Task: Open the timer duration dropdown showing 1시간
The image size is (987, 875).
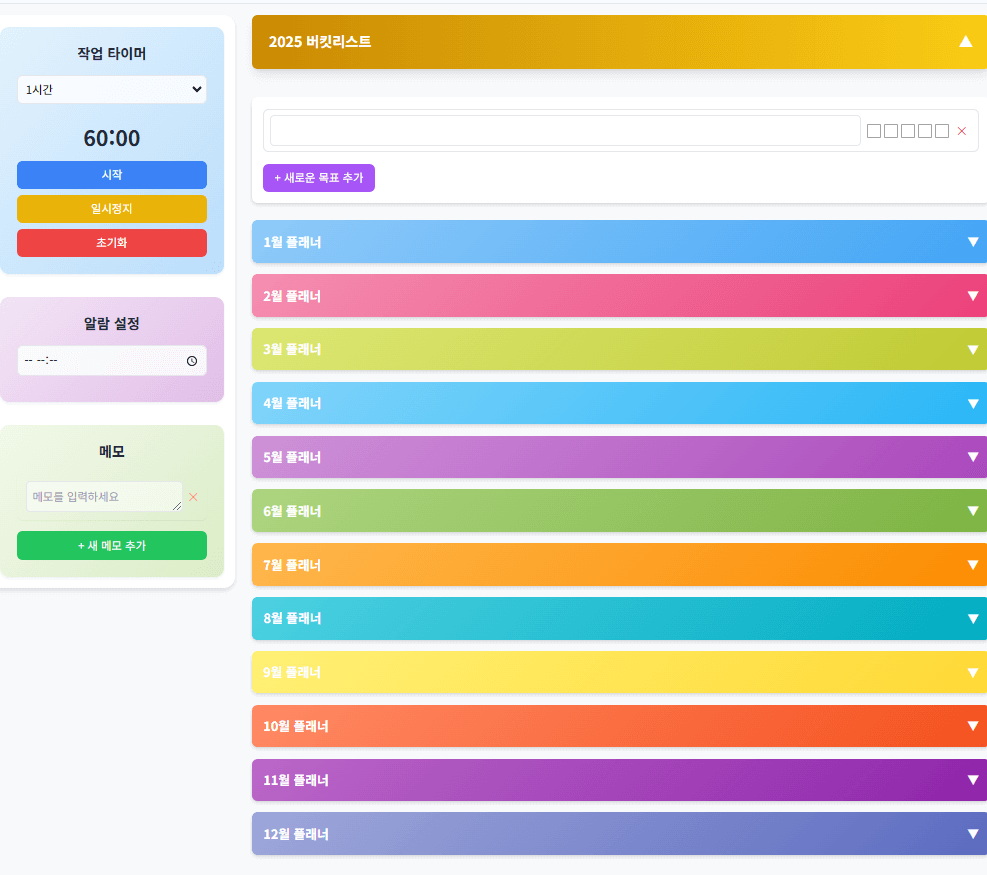Action: (x=111, y=89)
